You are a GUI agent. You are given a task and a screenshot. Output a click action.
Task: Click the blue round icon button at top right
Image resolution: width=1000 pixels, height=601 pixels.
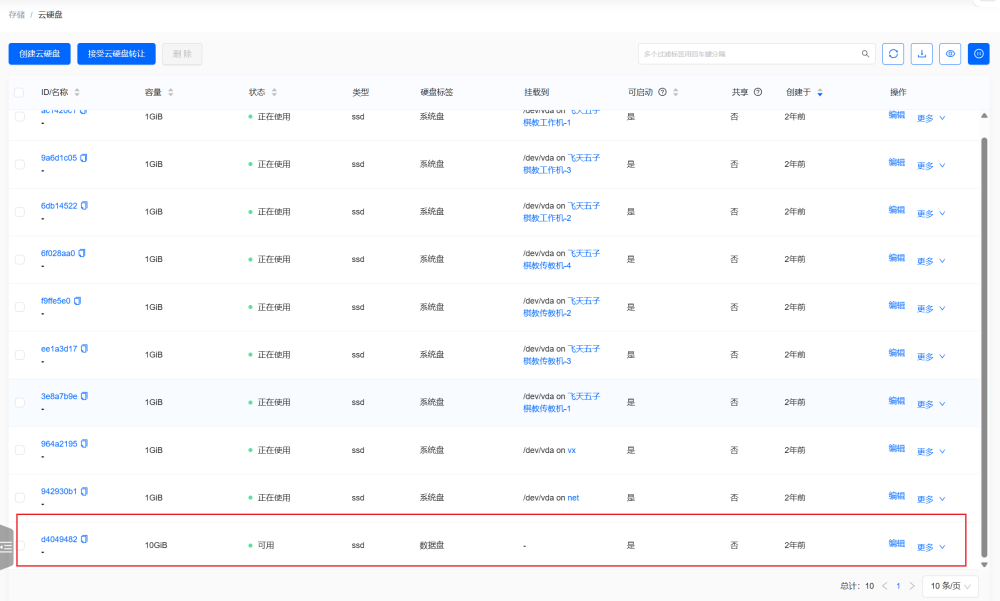pyautogui.click(x=979, y=54)
